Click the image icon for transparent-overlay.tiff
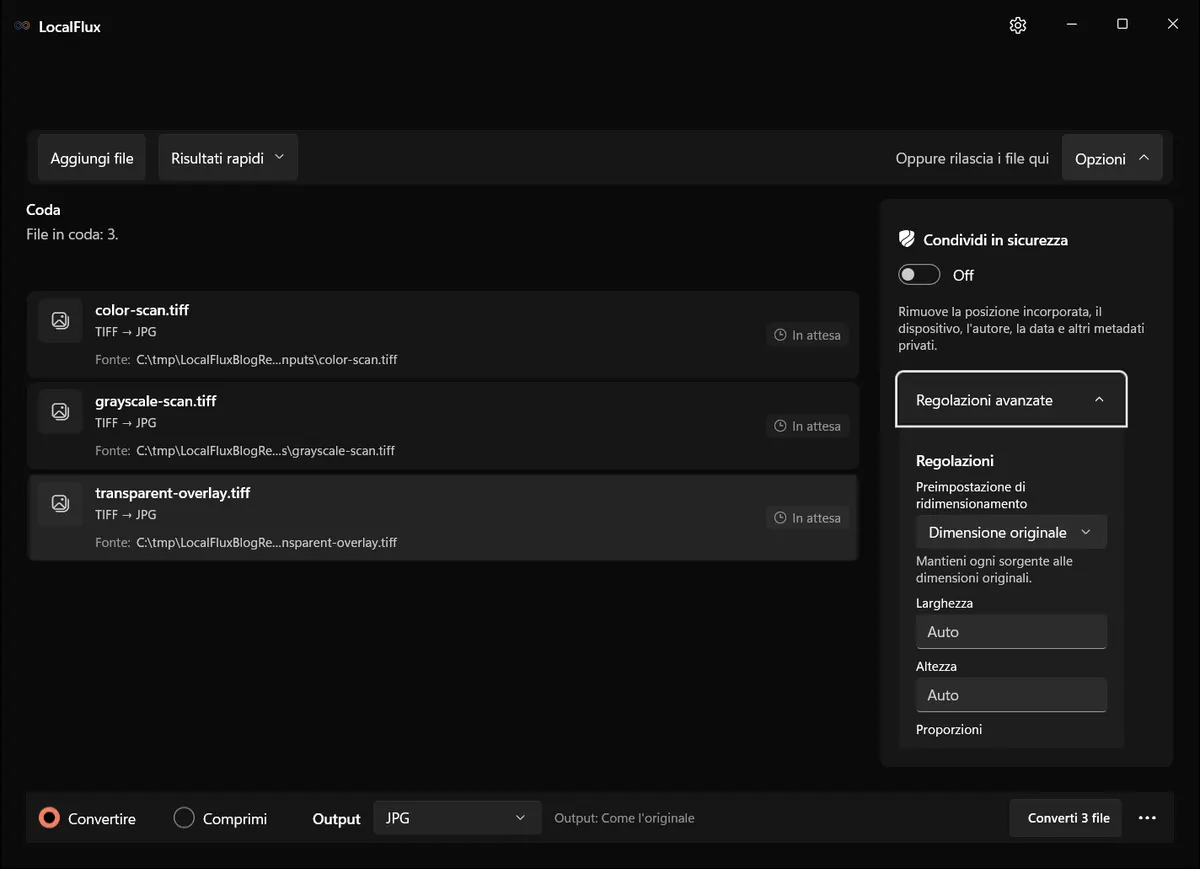1200x869 pixels. pyautogui.click(x=60, y=504)
